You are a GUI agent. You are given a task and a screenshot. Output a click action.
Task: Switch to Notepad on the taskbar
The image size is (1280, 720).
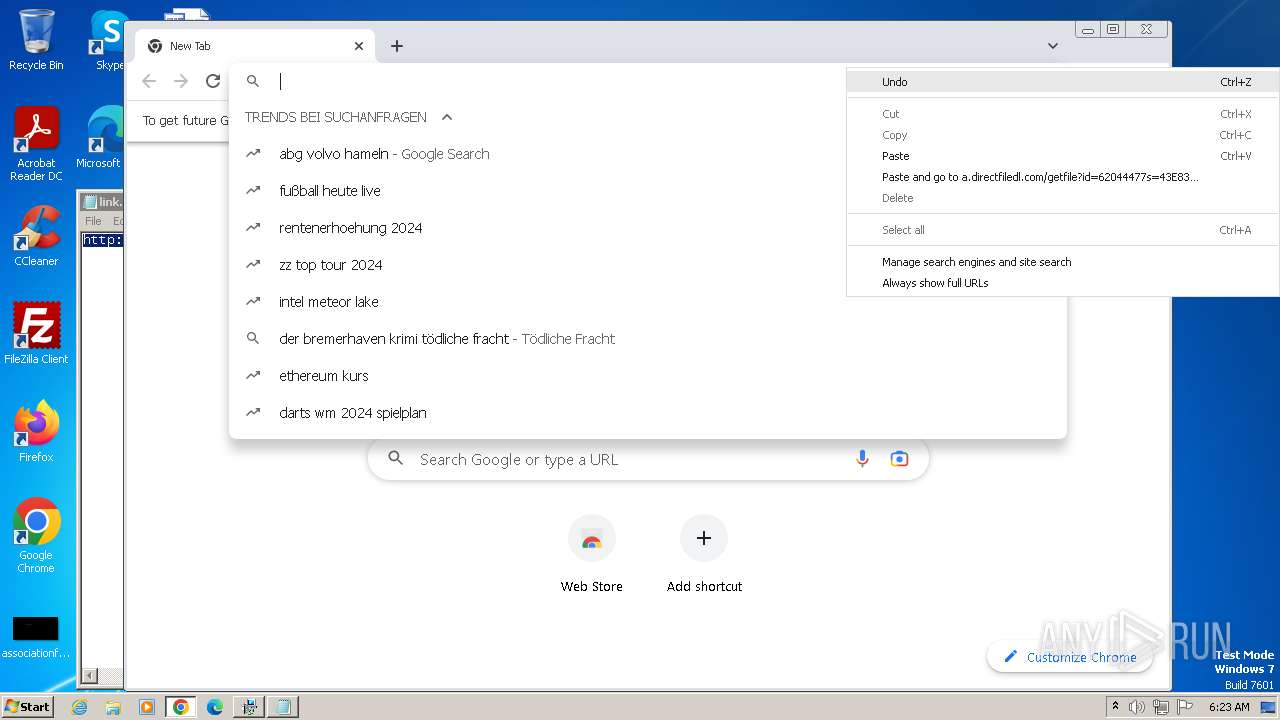[x=282, y=707]
